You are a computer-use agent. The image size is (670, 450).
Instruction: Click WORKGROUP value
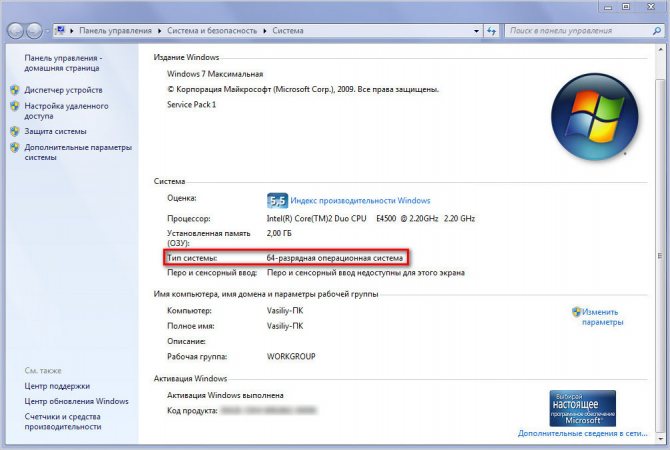[291, 356]
